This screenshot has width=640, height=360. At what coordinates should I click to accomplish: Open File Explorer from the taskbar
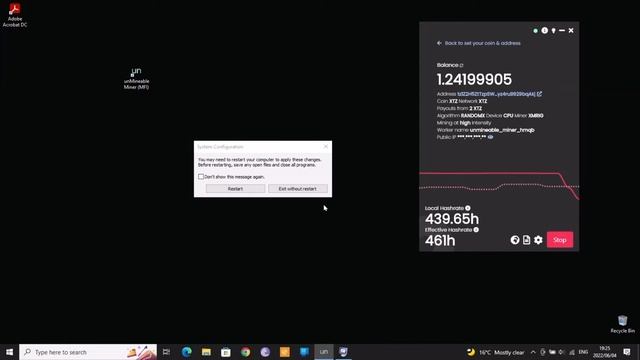(206, 352)
